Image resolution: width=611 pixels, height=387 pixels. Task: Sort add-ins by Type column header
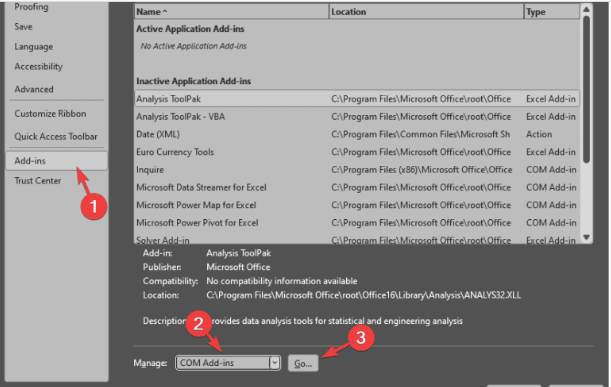point(552,12)
